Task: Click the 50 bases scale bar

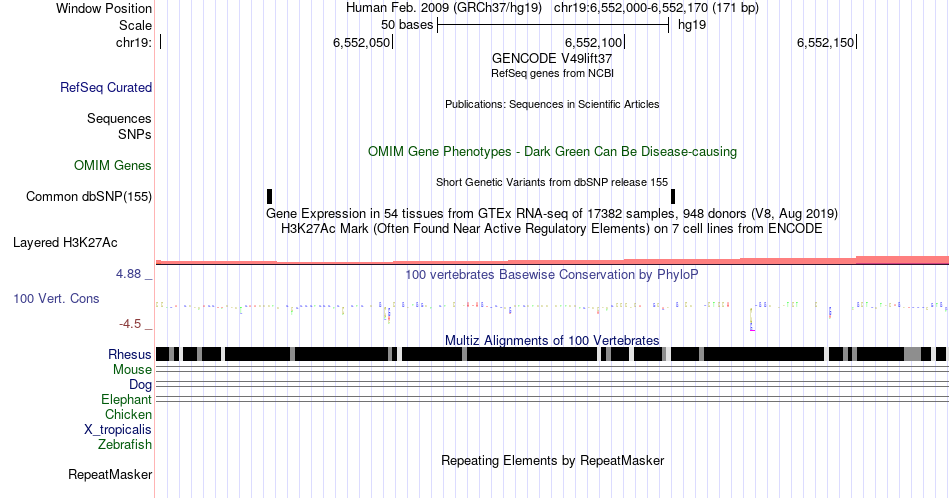Action: pos(553,25)
